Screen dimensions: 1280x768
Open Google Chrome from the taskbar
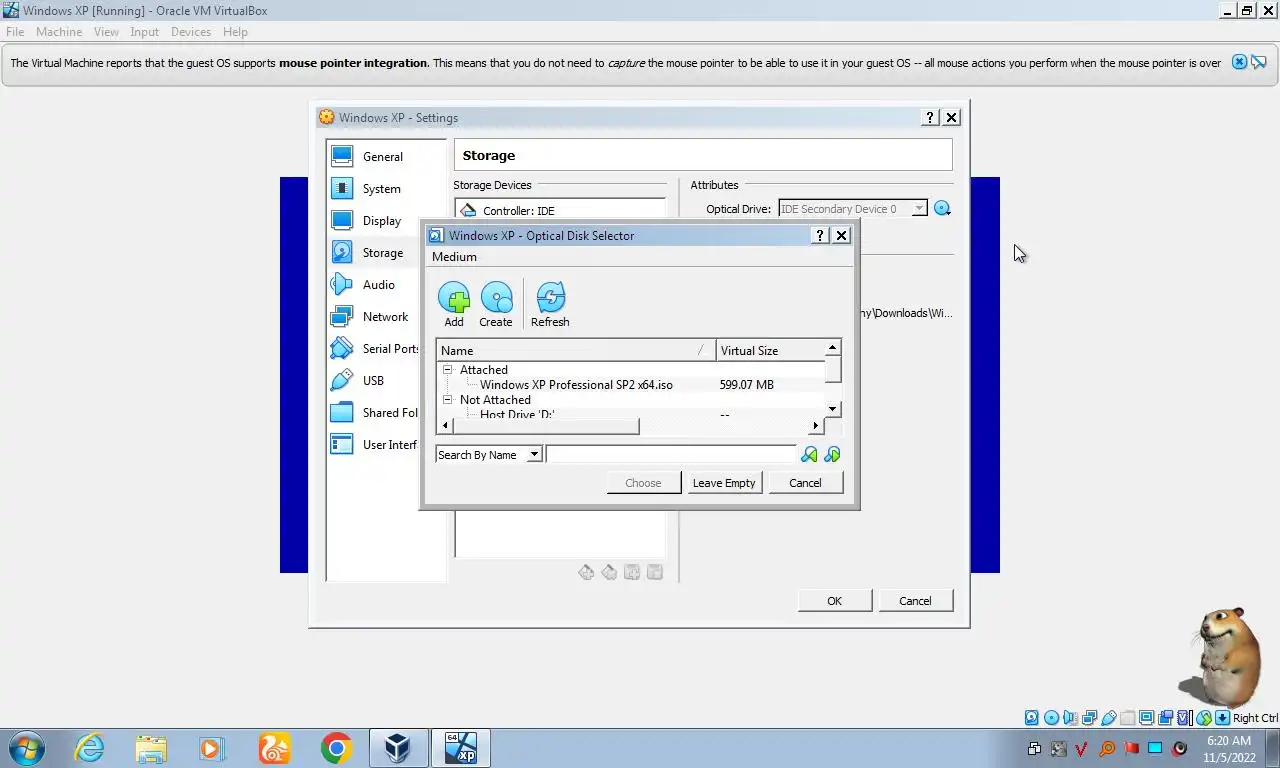(336, 748)
